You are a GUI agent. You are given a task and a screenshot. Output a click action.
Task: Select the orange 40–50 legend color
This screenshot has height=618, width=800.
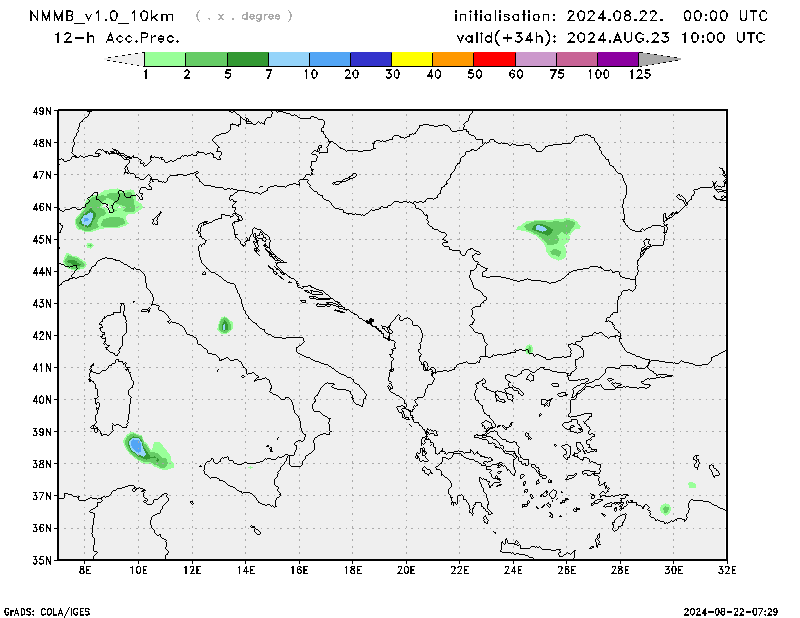click(x=453, y=59)
